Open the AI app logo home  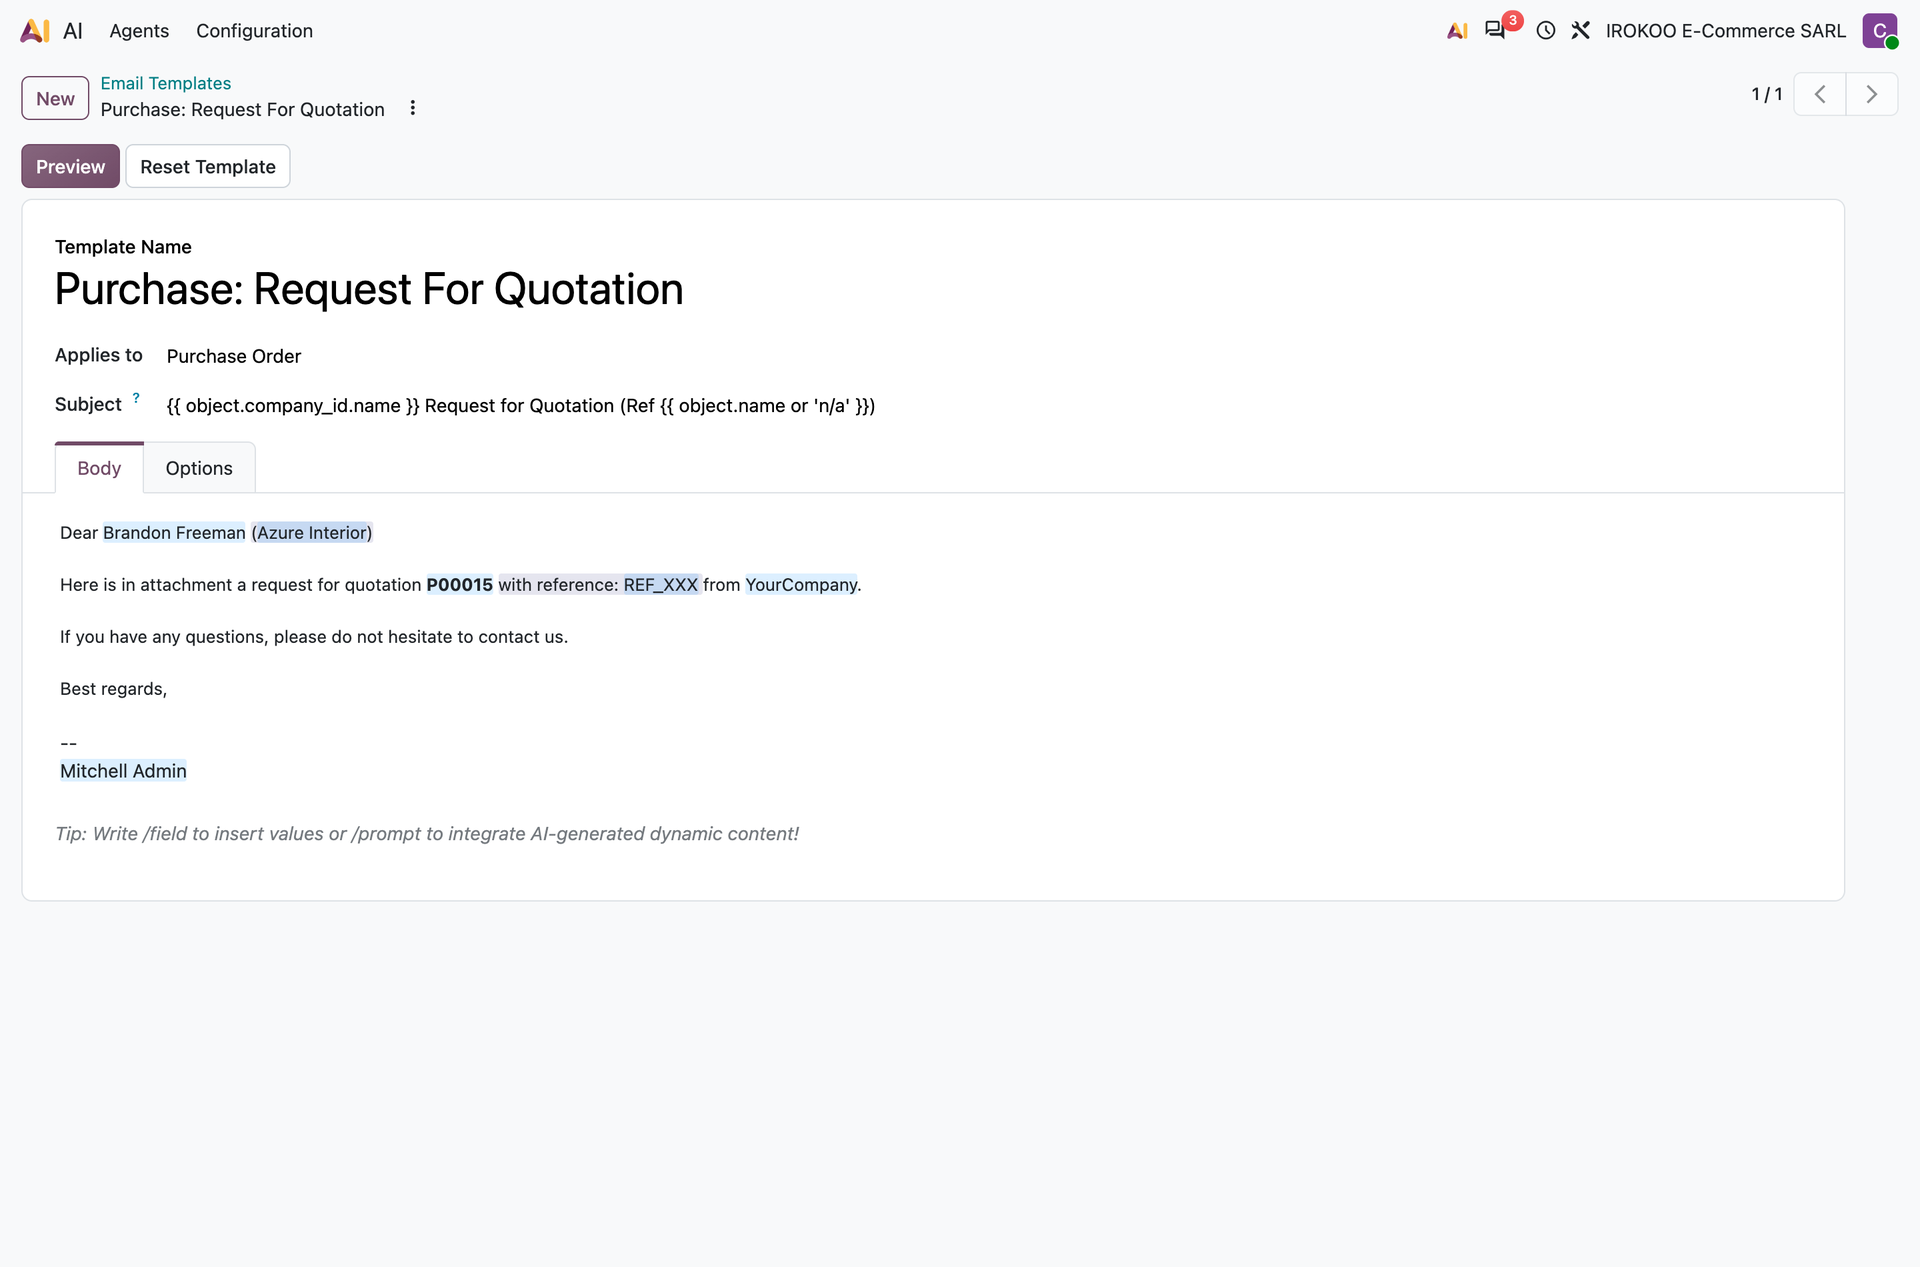[x=34, y=31]
